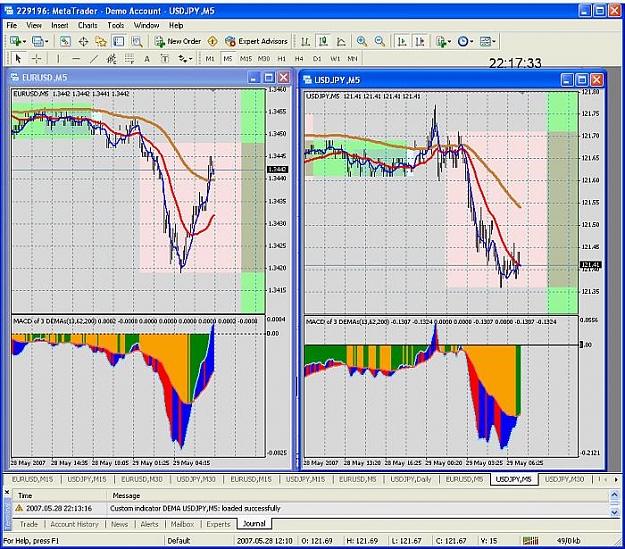Switch chart to candlestick mode
625x549 pixels.
pyautogui.click(x=323, y=41)
